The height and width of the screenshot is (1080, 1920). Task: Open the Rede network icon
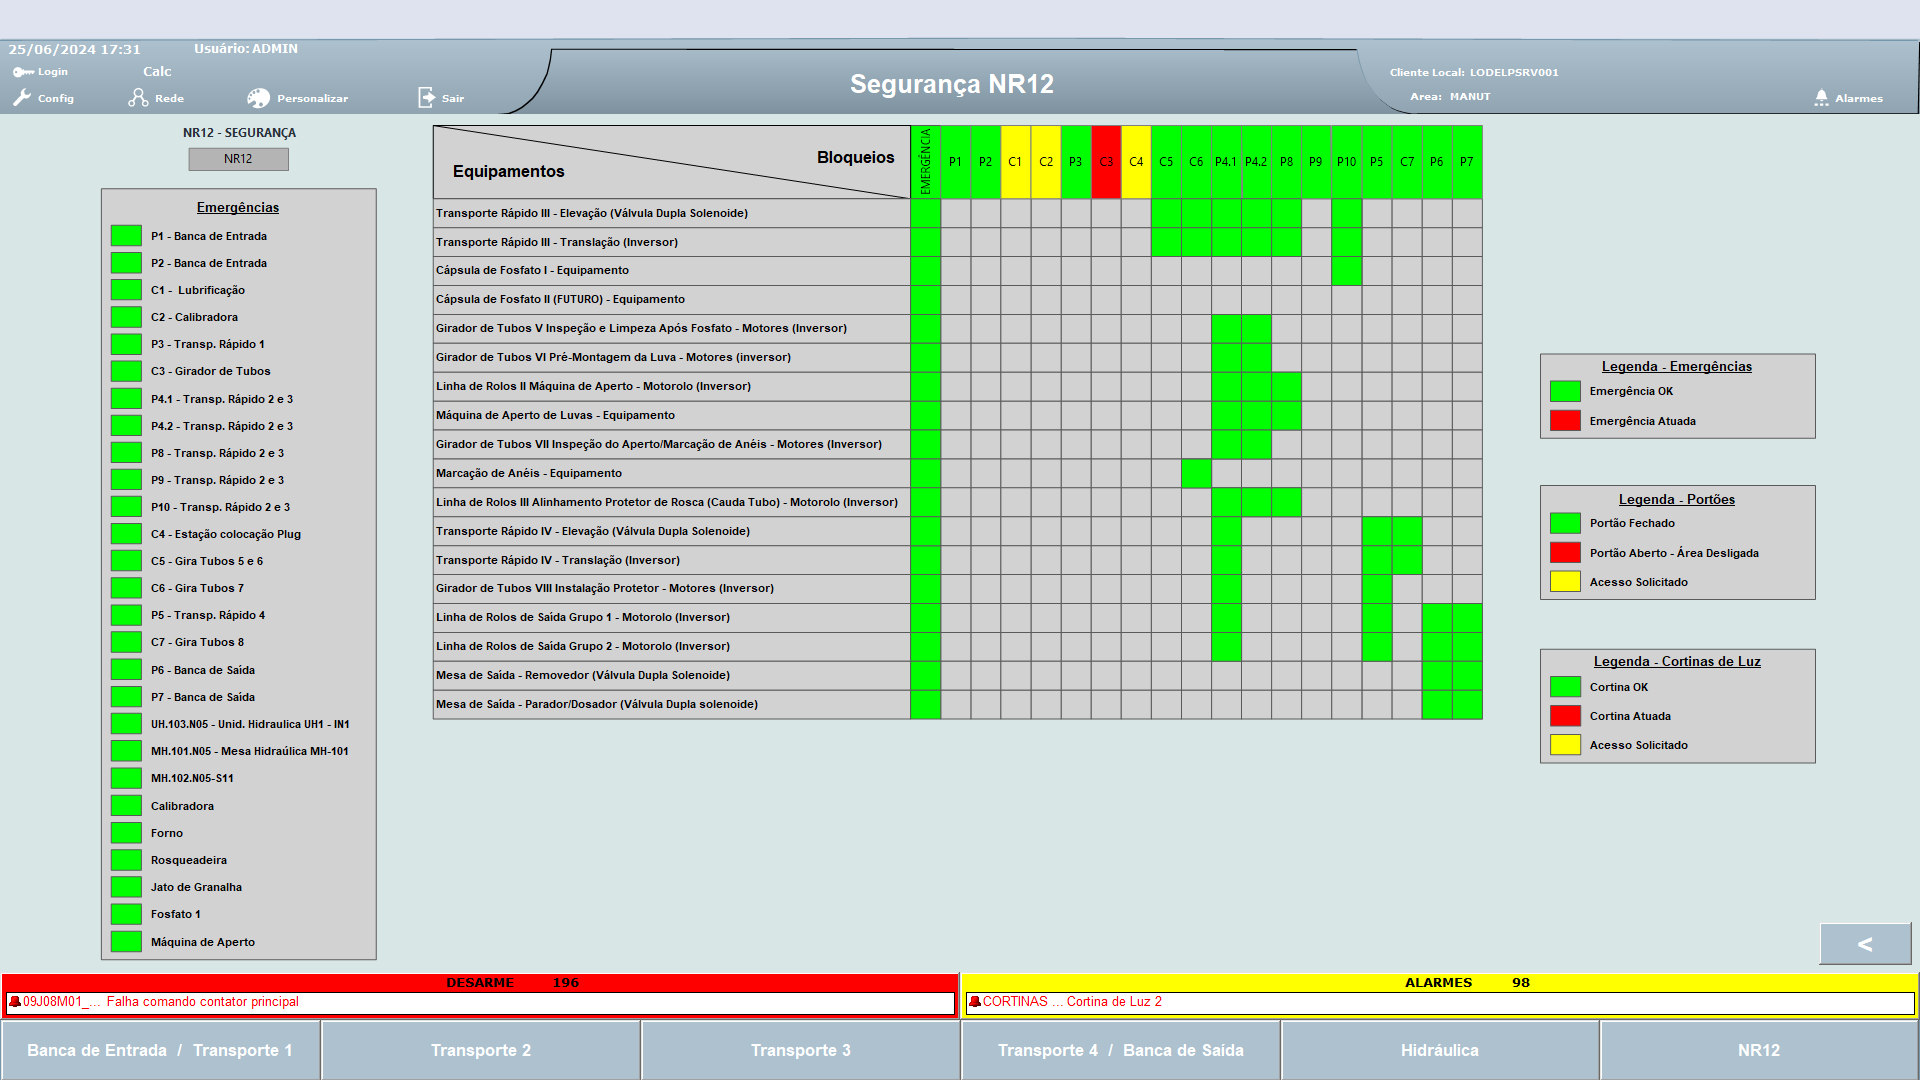[138, 97]
